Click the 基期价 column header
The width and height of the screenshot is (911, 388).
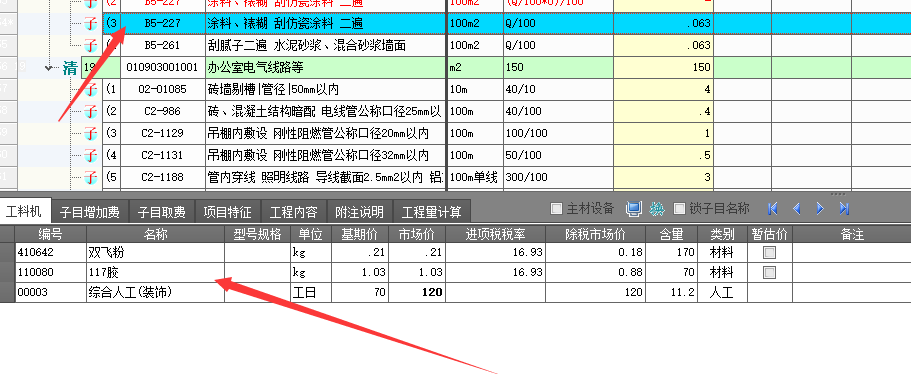(x=360, y=234)
